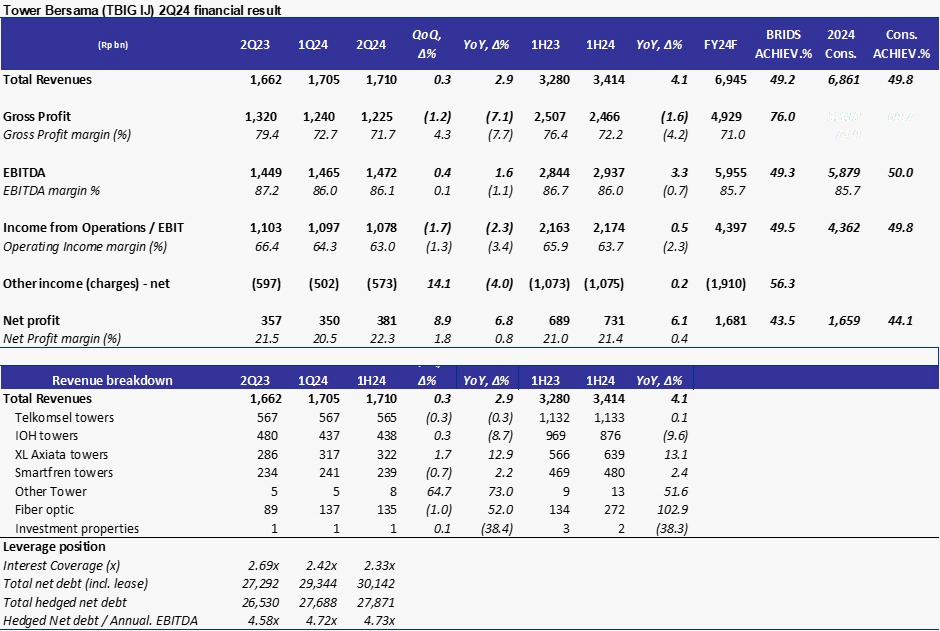The width and height of the screenshot is (940, 631).
Task: Click the 'Telkomsel towers' row label
Action: [x=64, y=418]
